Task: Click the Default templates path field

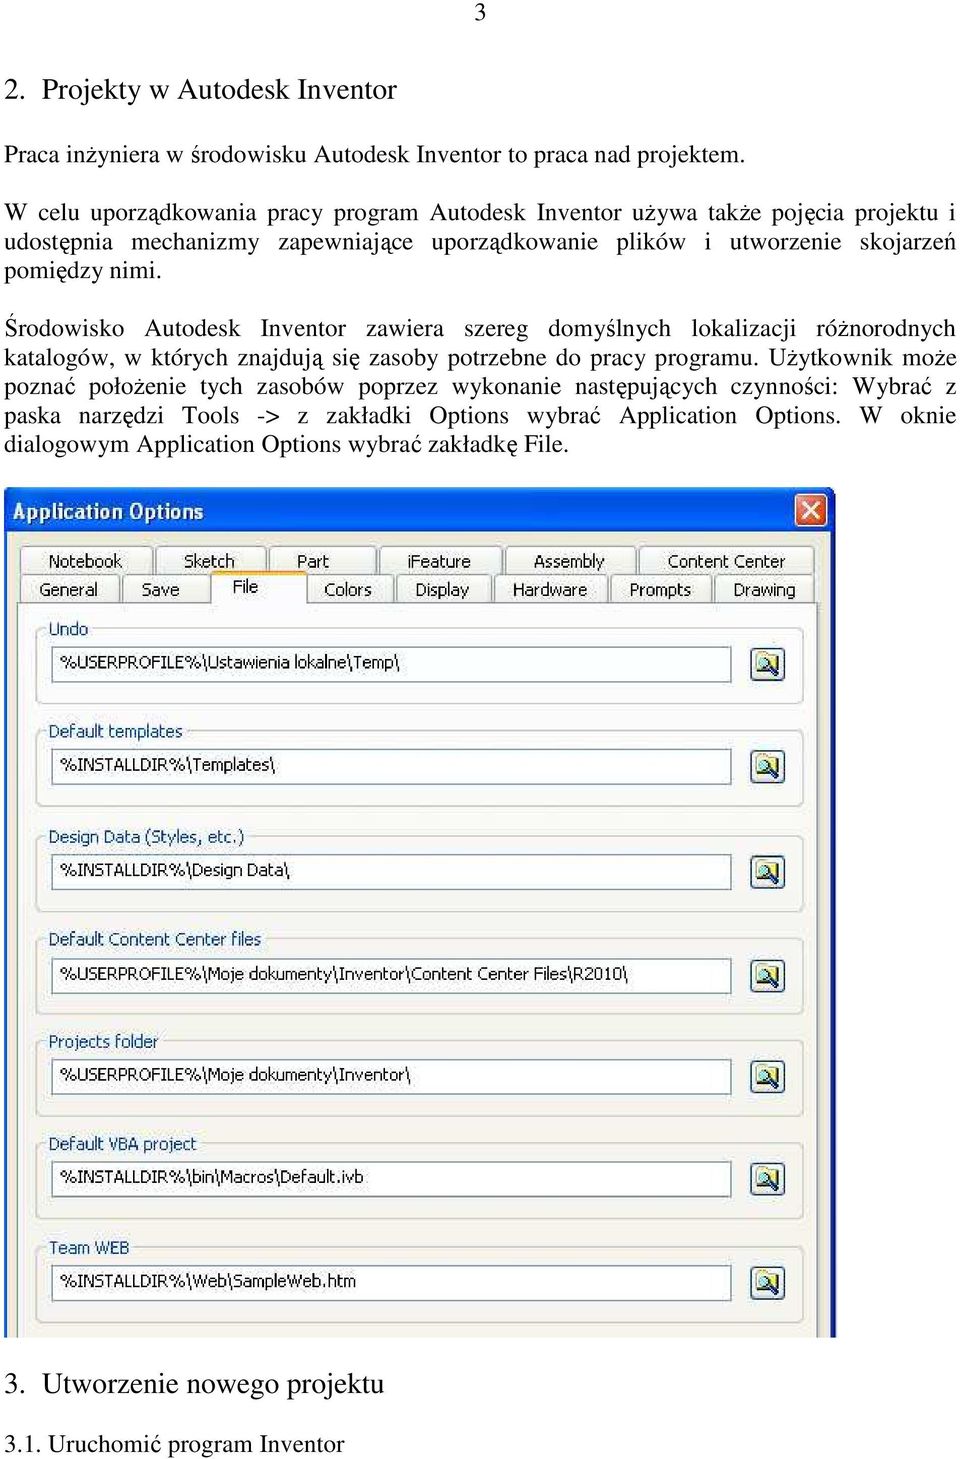Action: coord(391,766)
